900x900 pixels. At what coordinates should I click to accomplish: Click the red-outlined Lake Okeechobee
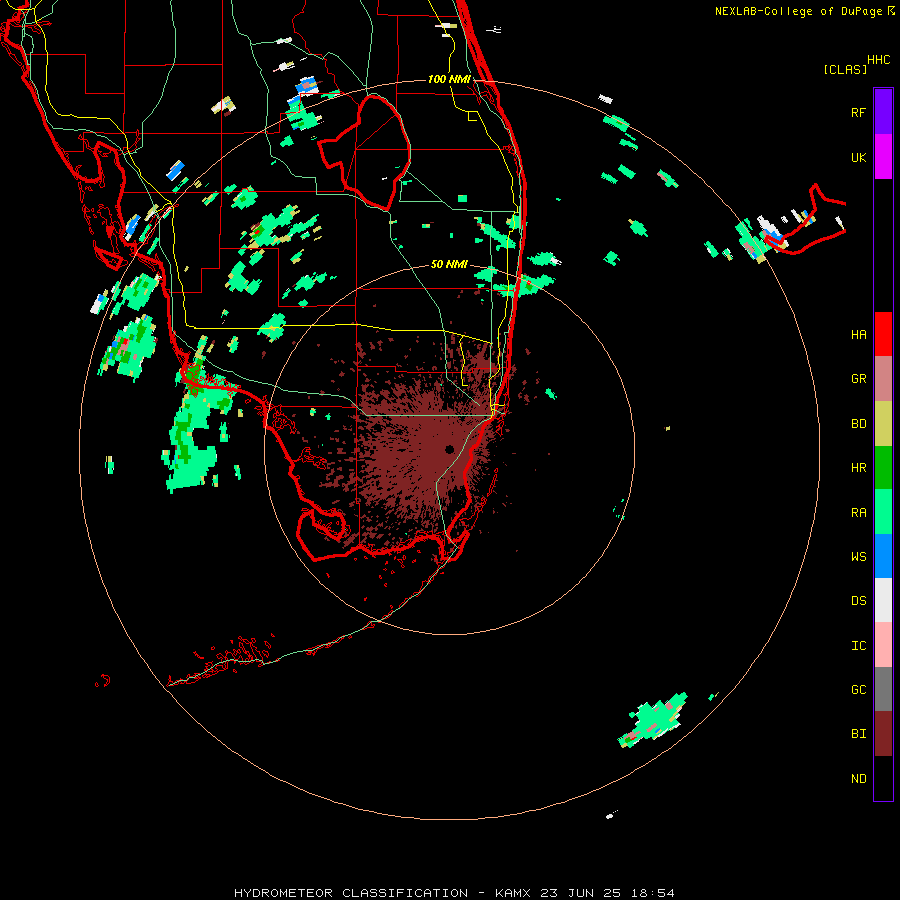point(366,152)
